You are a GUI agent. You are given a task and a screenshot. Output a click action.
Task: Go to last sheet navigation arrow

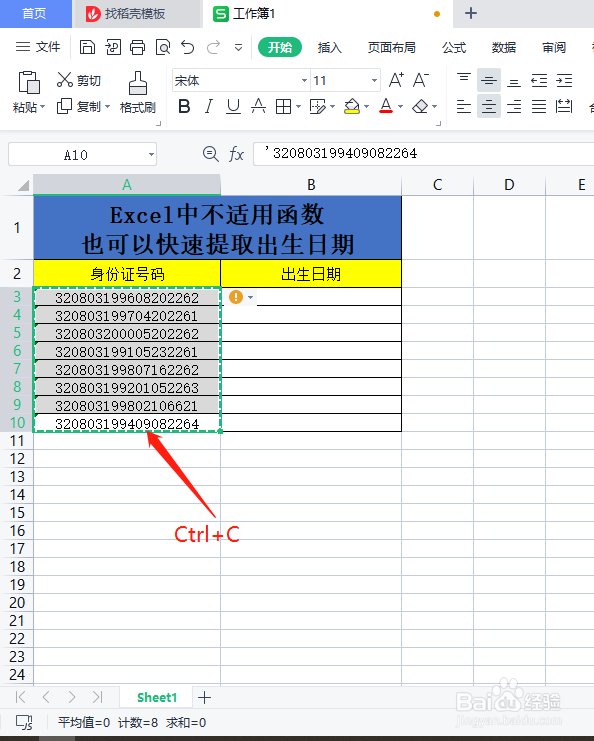pos(97,697)
